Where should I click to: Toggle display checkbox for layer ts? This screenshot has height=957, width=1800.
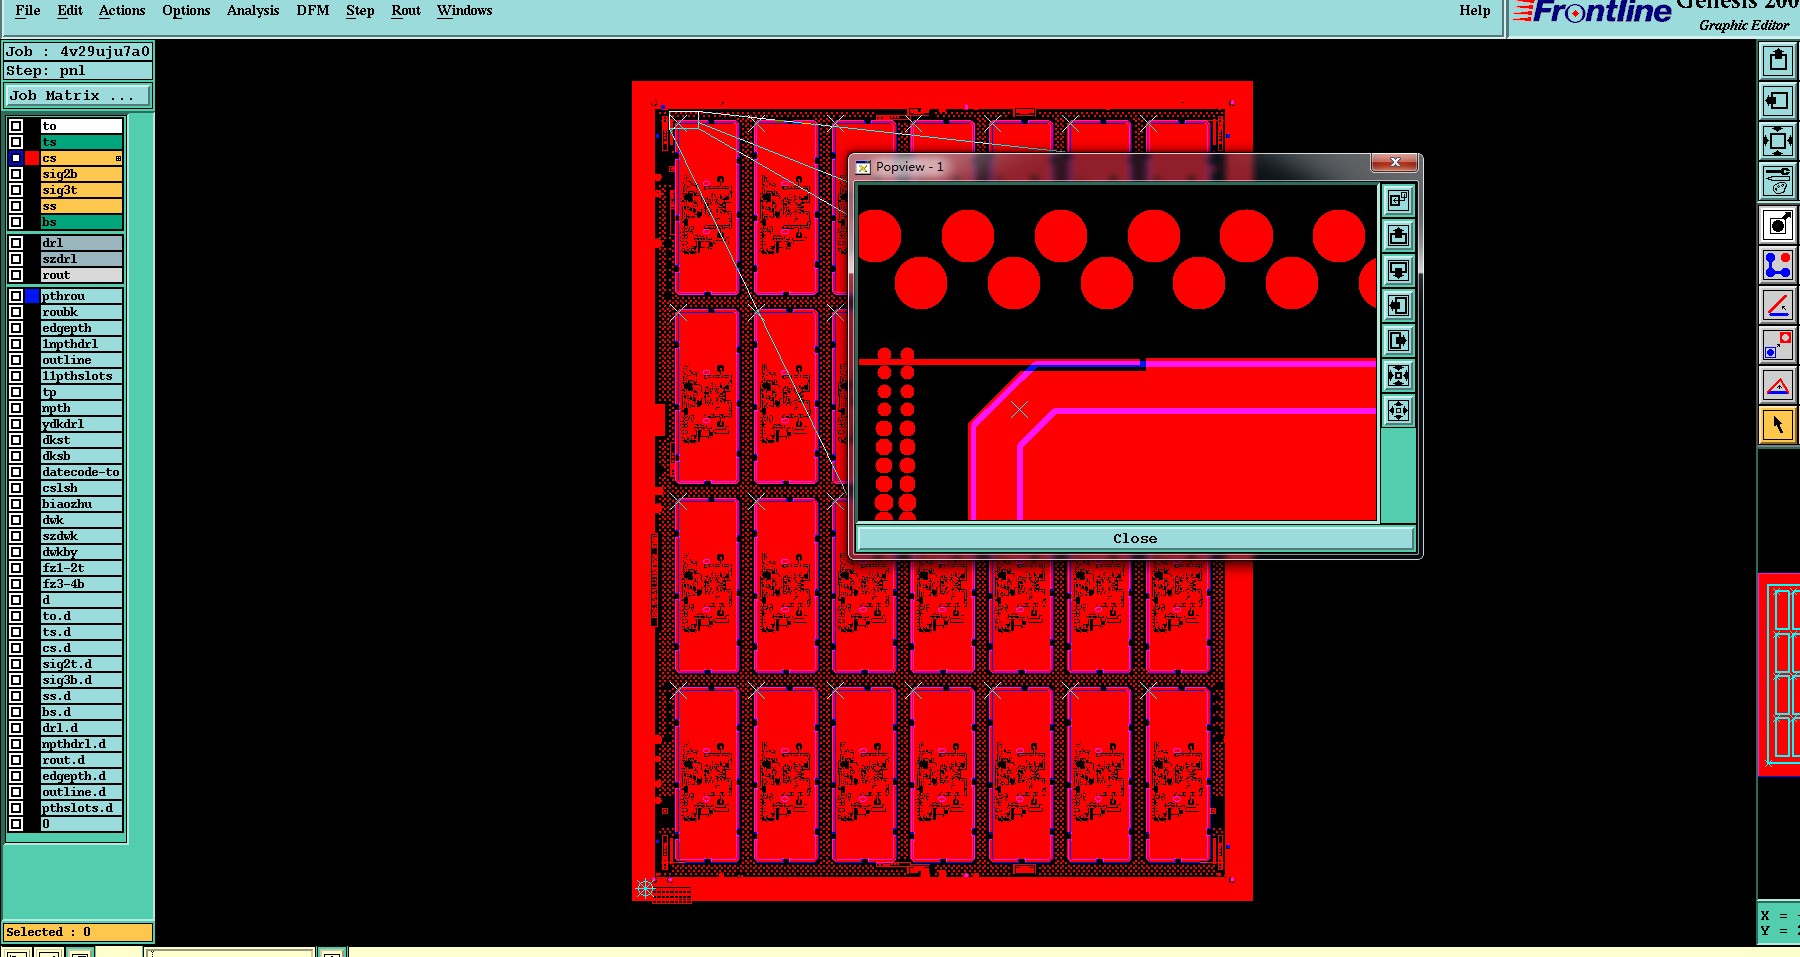pyautogui.click(x=16, y=142)
